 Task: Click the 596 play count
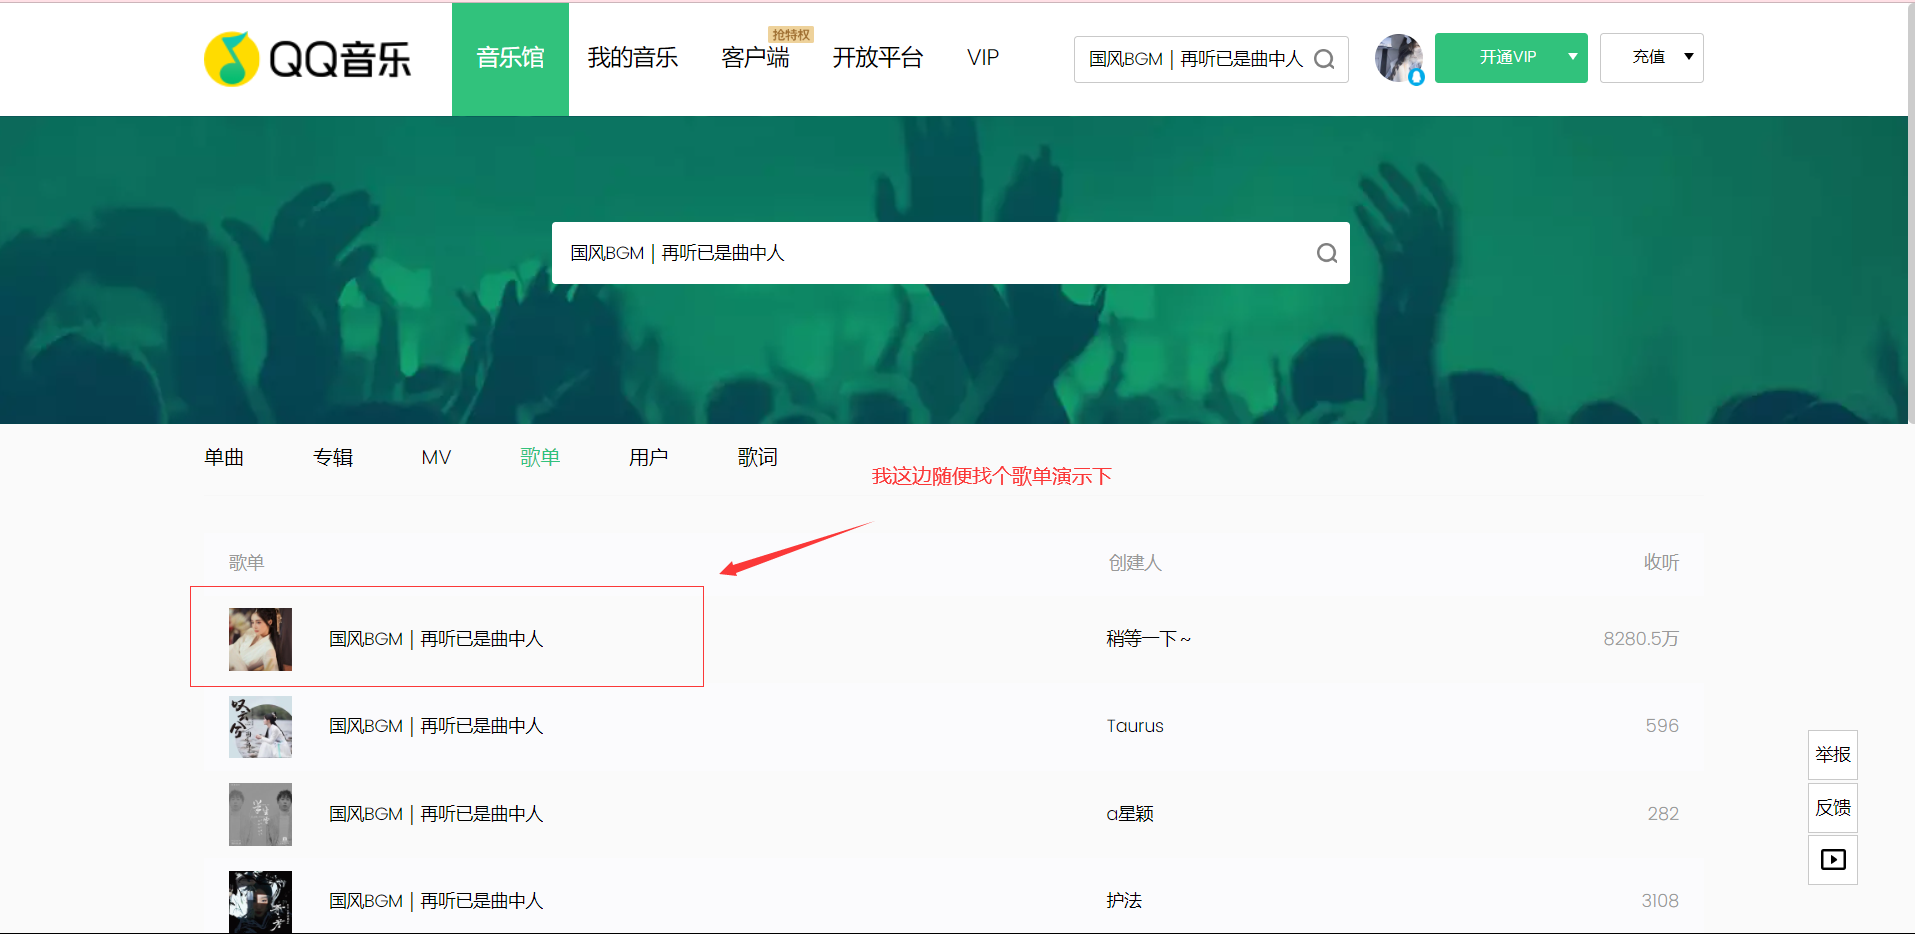[x=1662, y=726]
